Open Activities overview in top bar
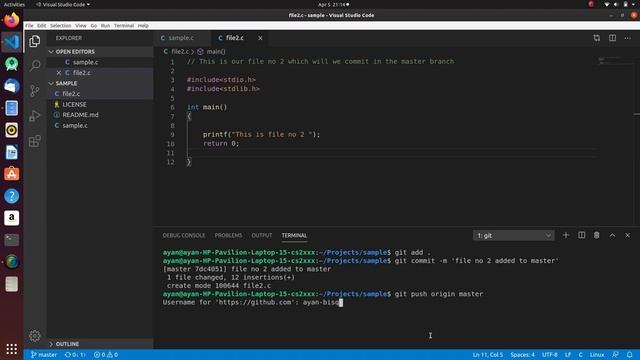This screenshot has height=360, width=640. 14,4
